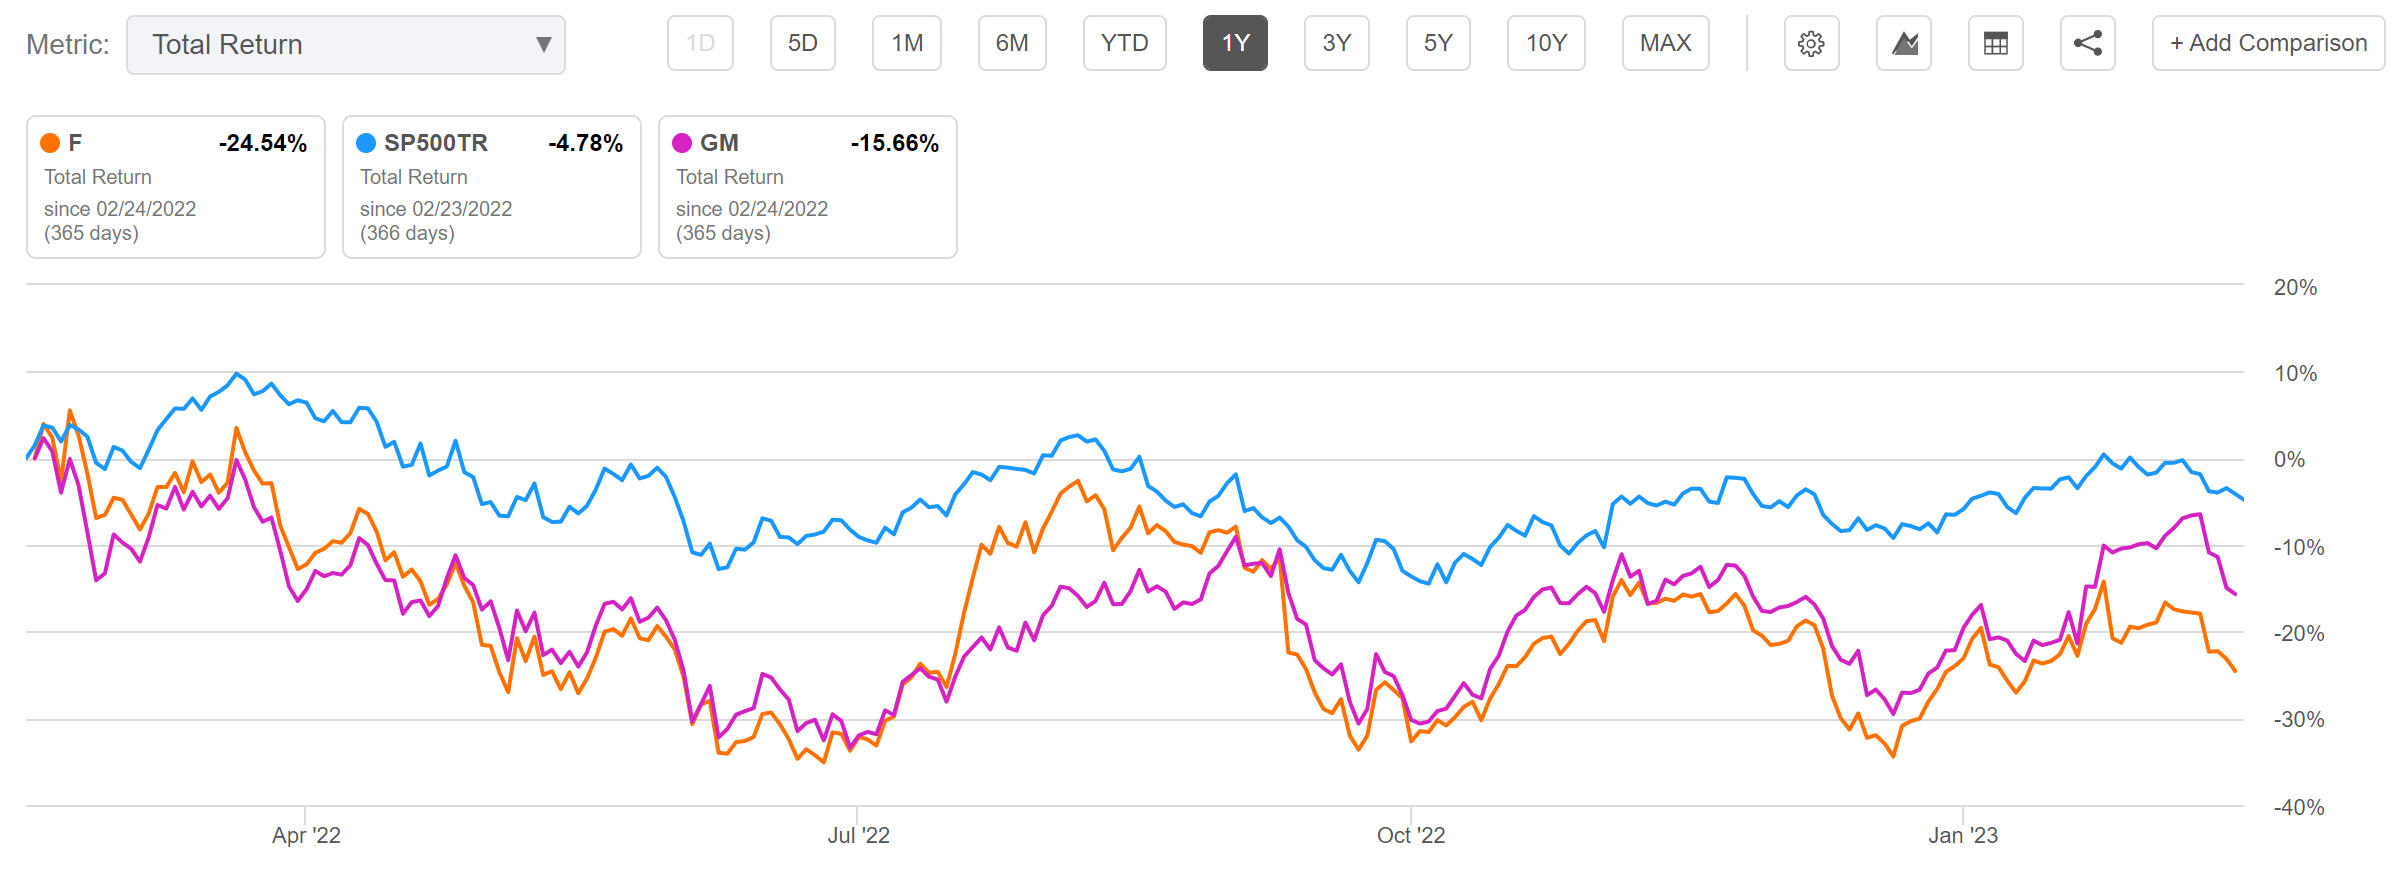The height and width of the screenshot is (877, 2406).
Task: Open the chart settings gear icon
Action: tap(1812, 43)
